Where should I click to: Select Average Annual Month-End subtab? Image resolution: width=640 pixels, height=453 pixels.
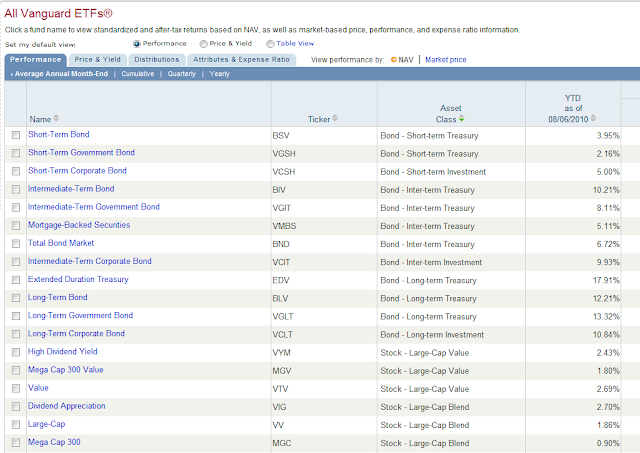[59, 74]
